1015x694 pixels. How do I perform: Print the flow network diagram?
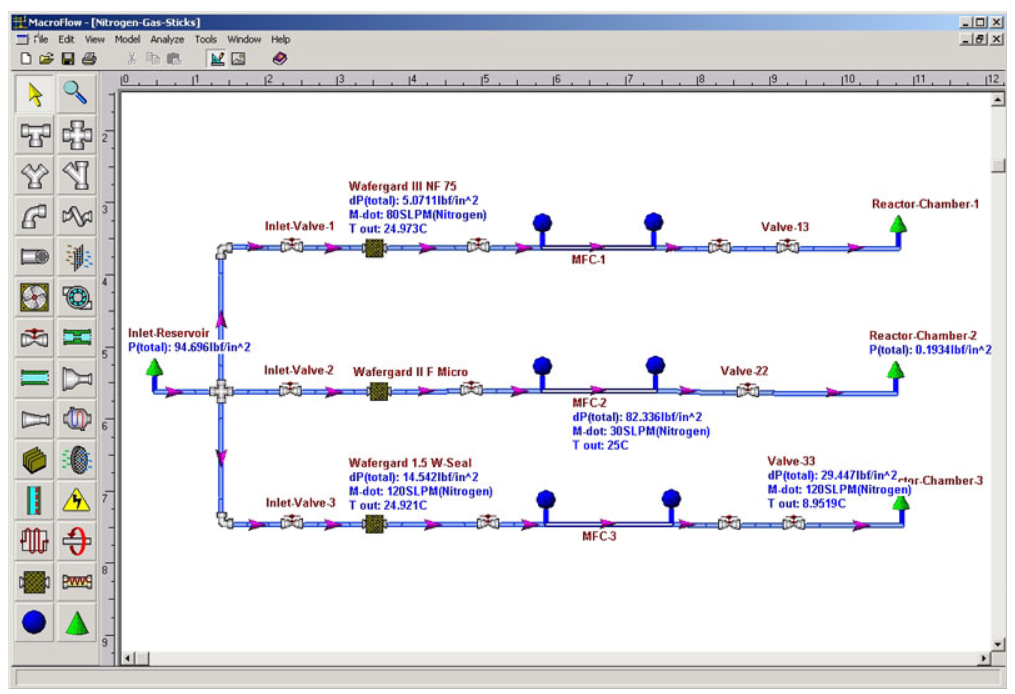click(x=89, y=59)
